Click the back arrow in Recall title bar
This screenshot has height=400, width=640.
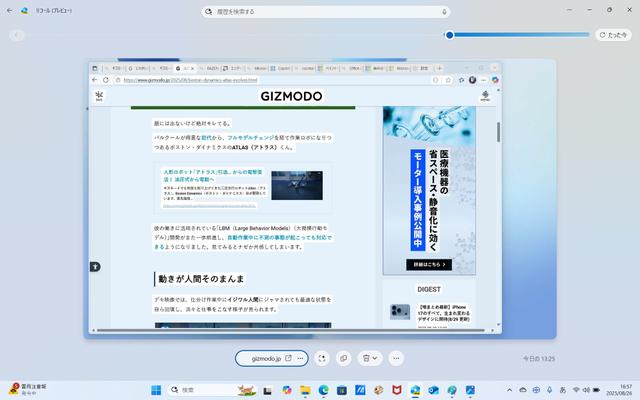(8, 11)
